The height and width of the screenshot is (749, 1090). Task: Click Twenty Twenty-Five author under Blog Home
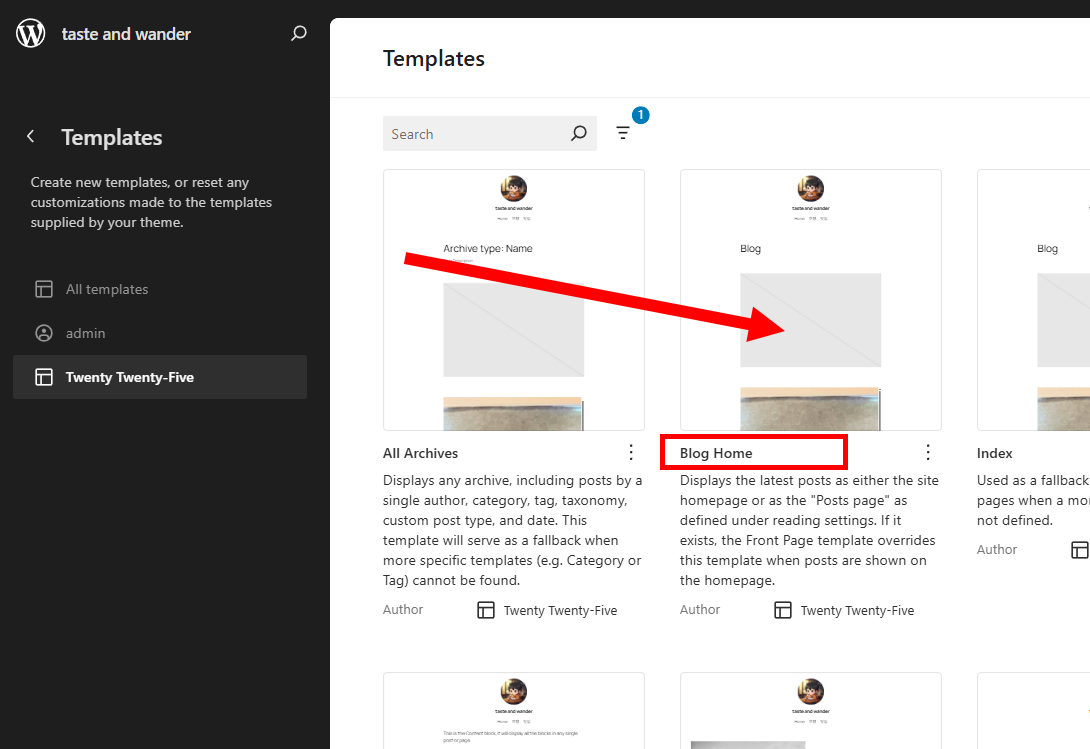(857, 611)
